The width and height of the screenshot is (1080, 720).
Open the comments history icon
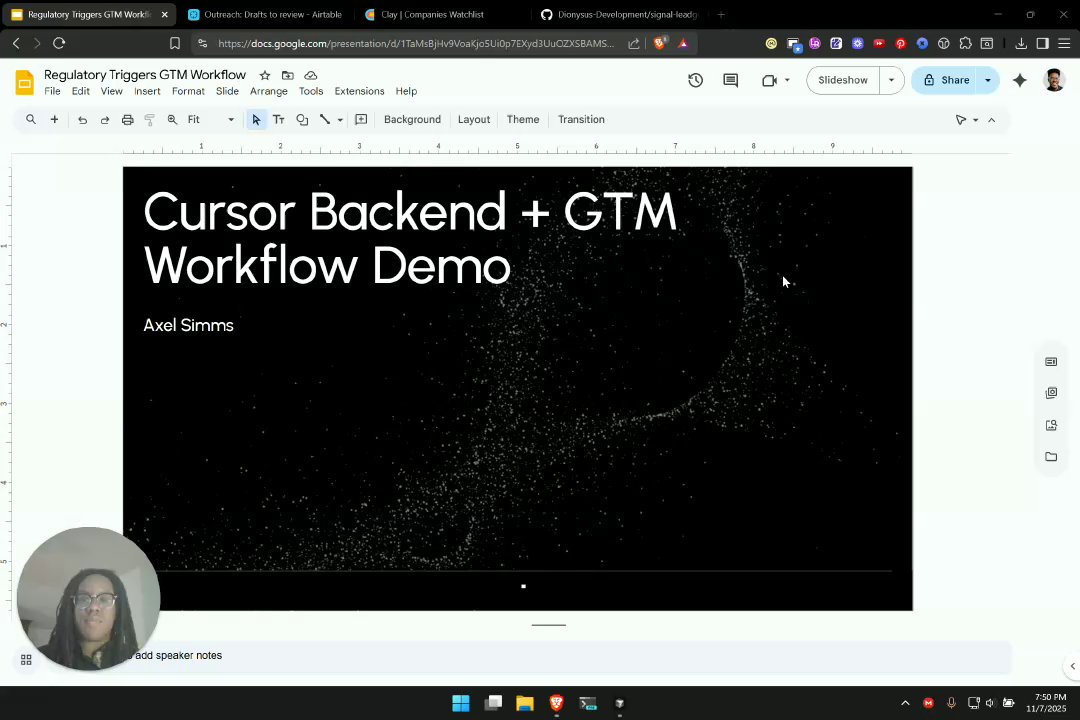pos(731,80)
